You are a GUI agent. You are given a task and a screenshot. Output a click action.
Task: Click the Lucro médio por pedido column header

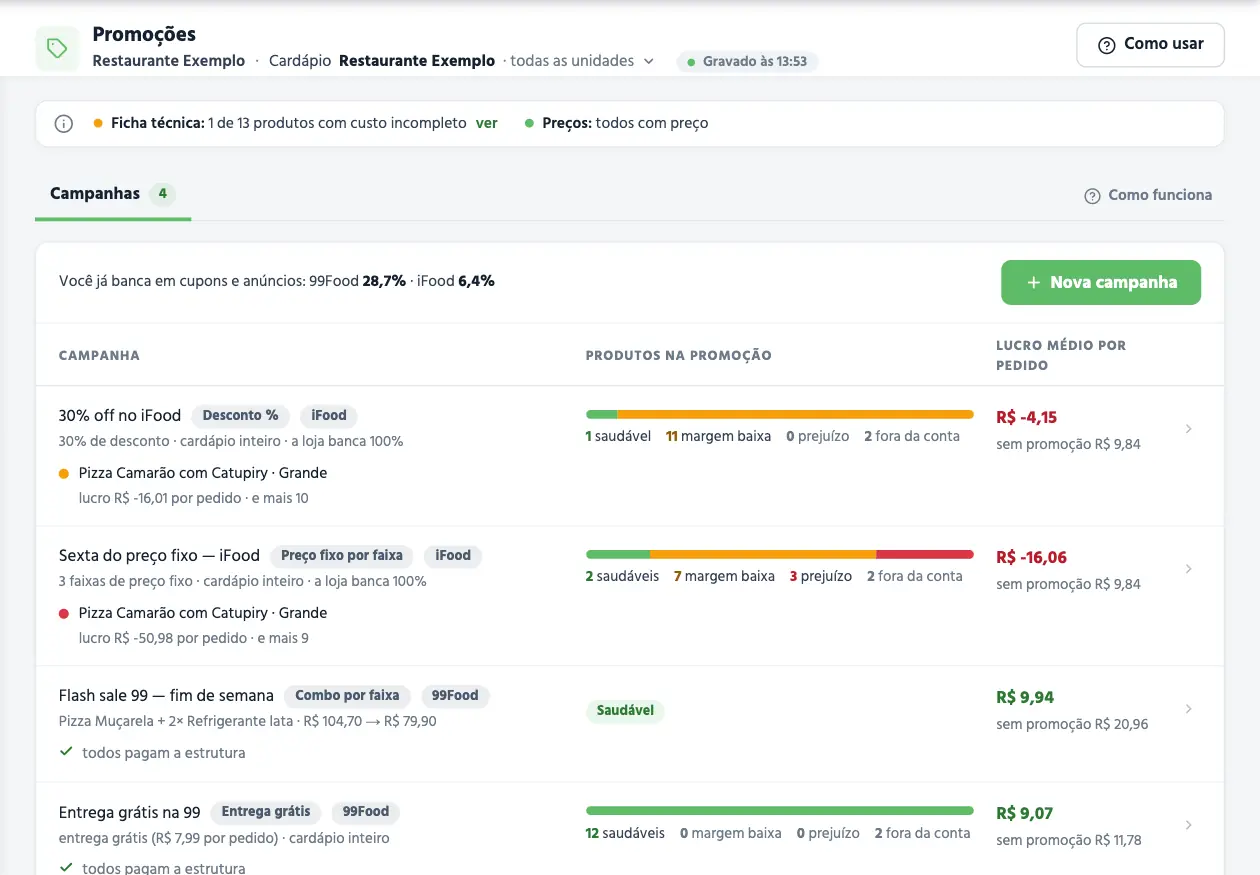(1061, 355)
